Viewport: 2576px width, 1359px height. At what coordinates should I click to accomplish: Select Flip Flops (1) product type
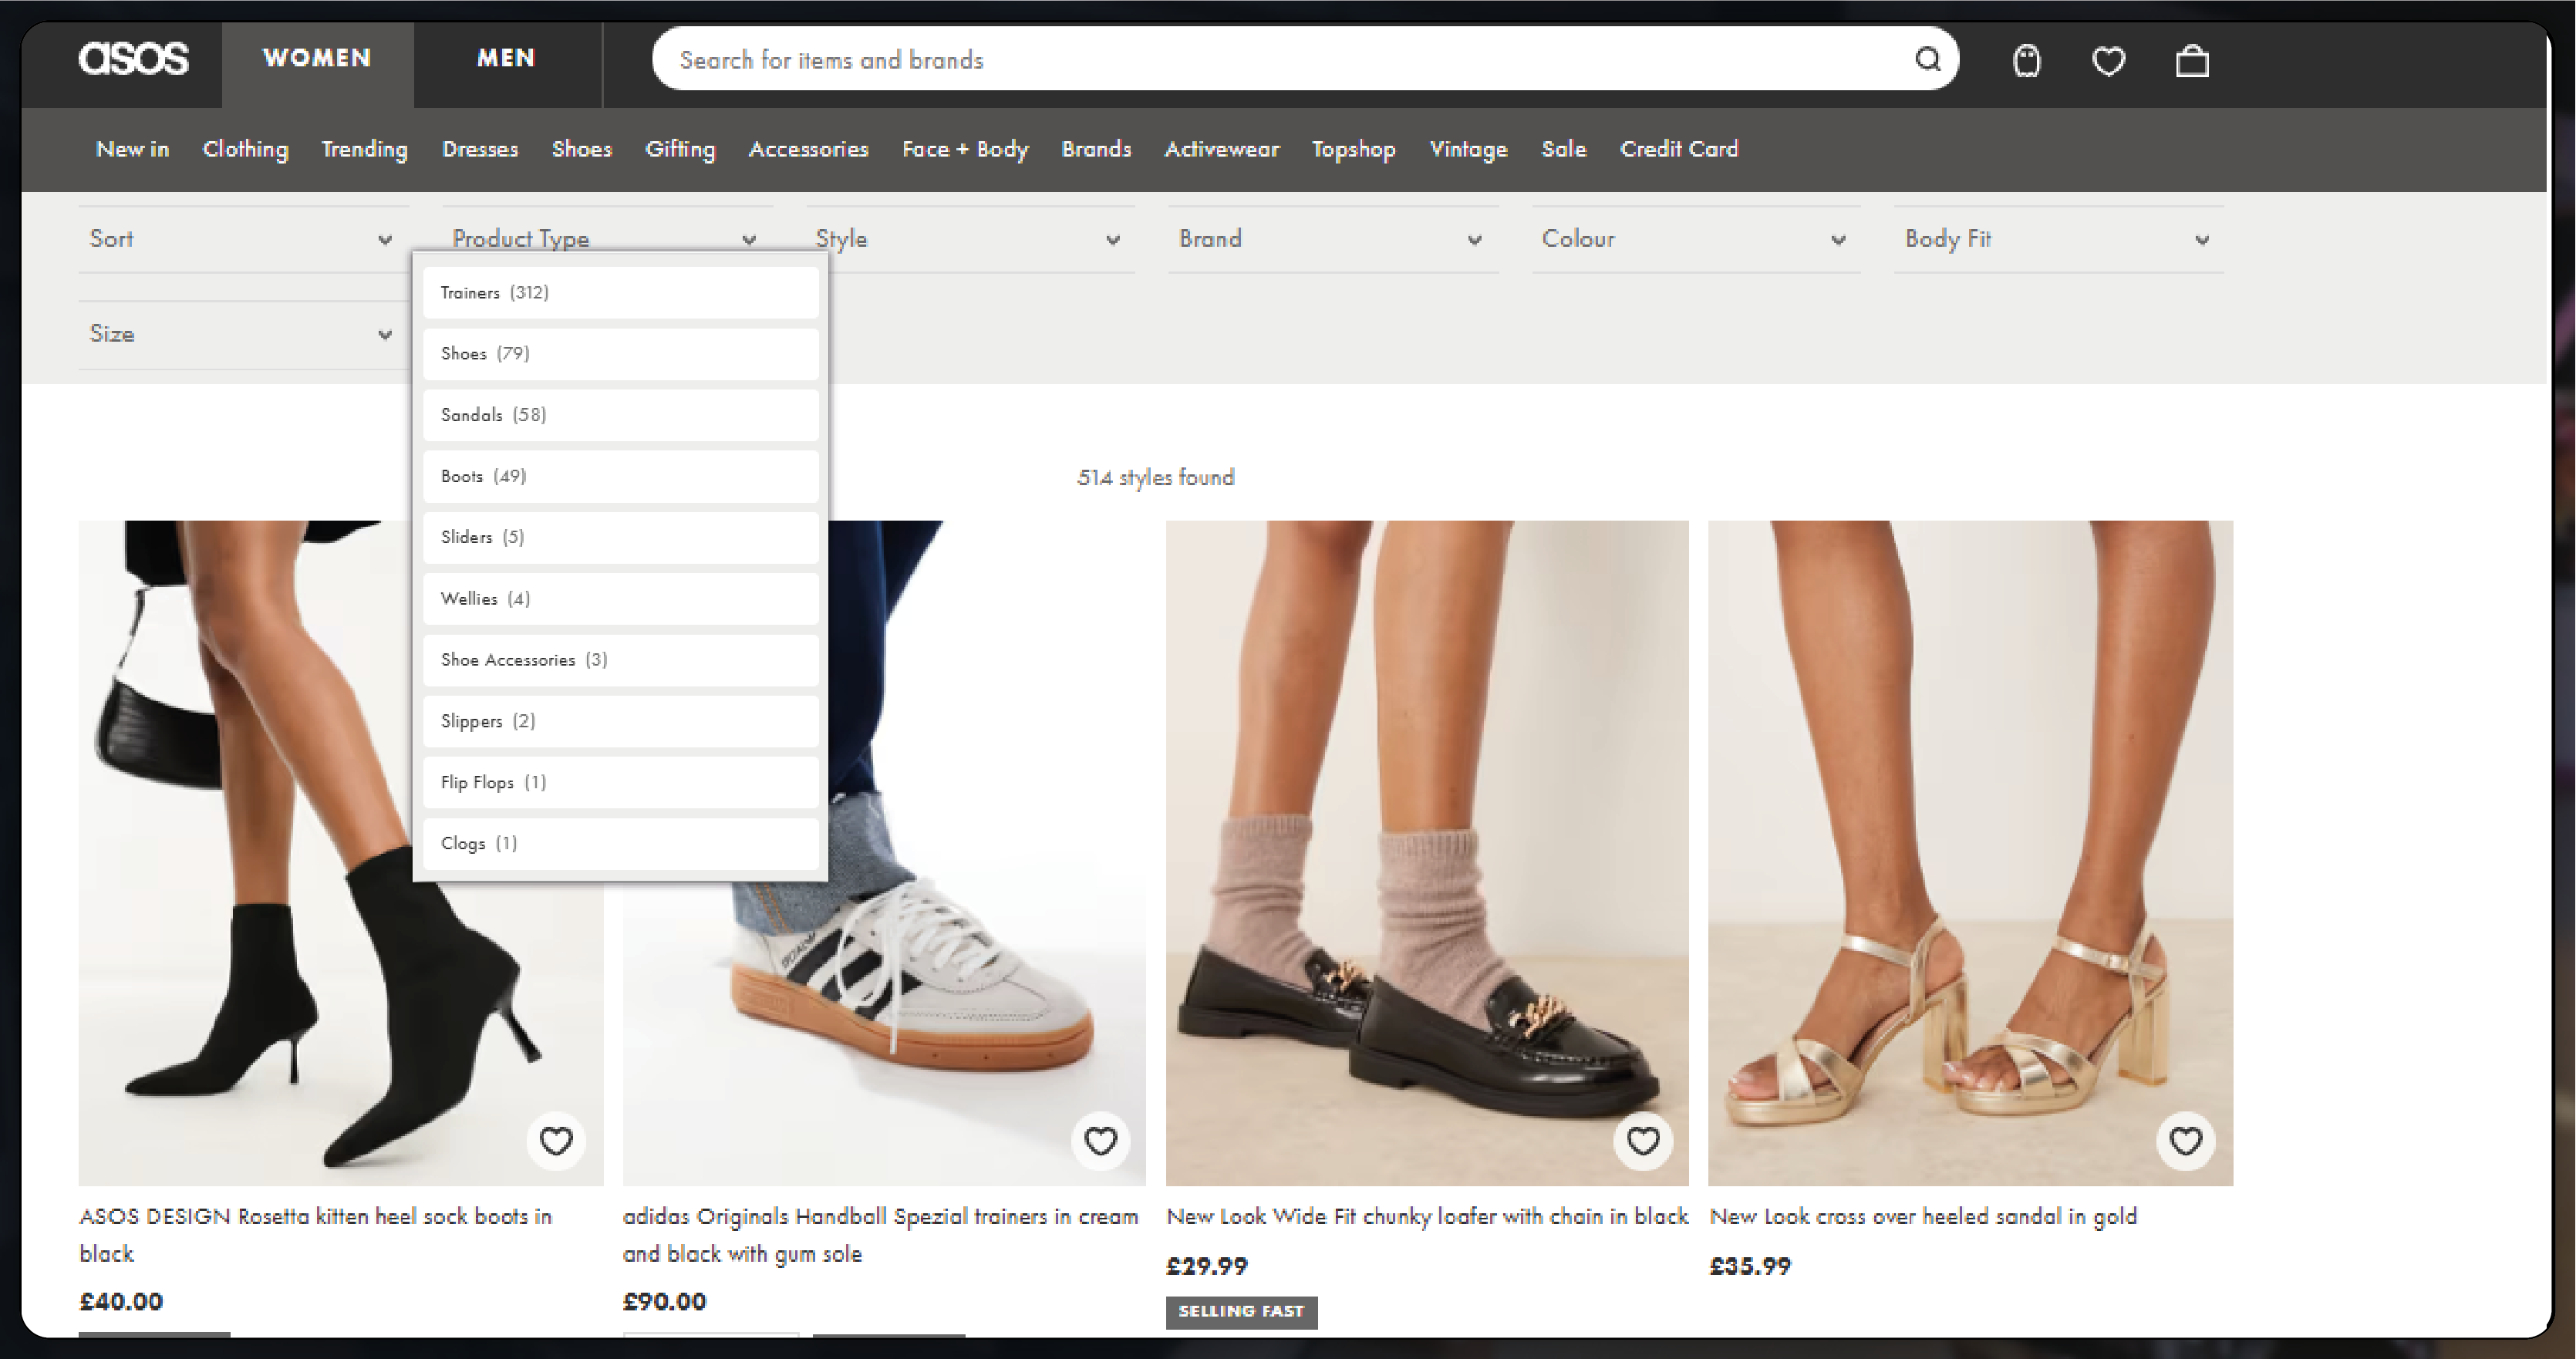coord(620,782)
